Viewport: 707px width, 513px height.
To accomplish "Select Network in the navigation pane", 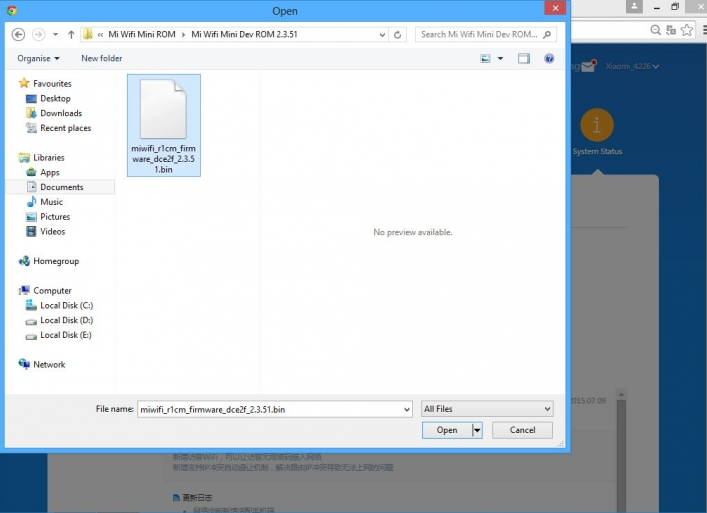I will (x=42, y=365).
